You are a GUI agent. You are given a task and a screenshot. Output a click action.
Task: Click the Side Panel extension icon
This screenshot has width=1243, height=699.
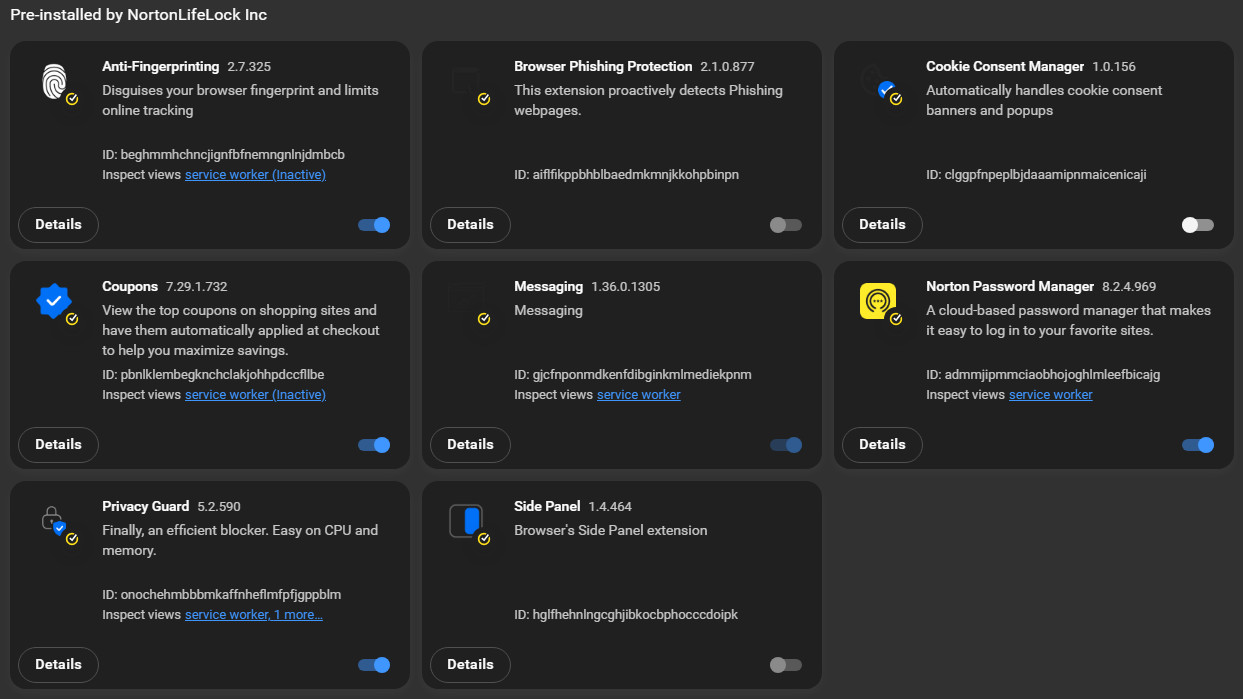click(466, 521)
